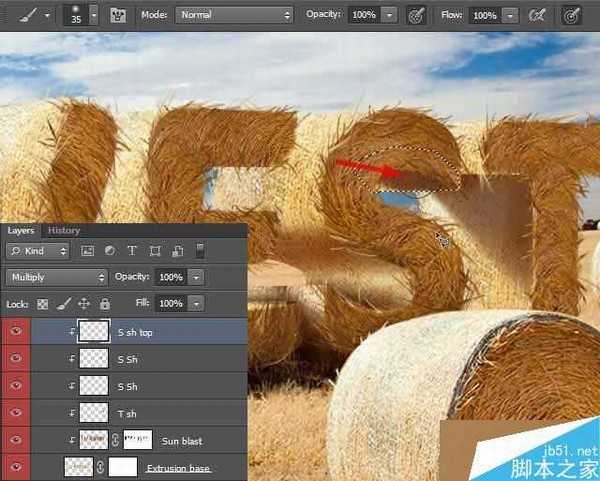Click lock position icon
The width and height of the screenshot is (600, 481).
coord(84,303)
